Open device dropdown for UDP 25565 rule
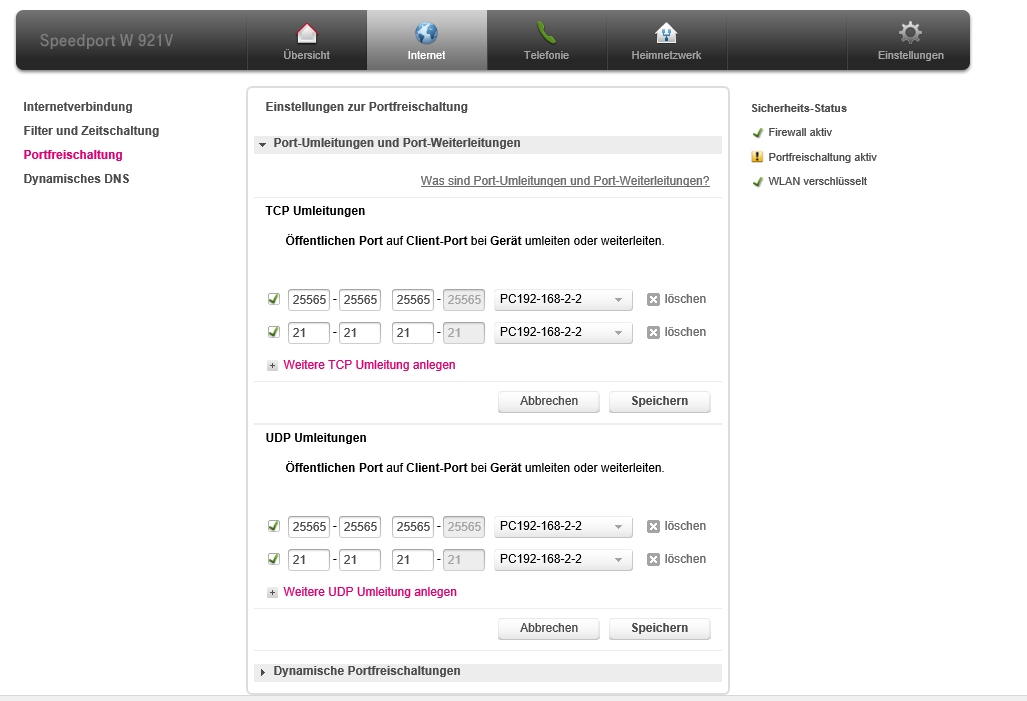The width and height of the screenshot is (1027, 701). pos(563,526)
